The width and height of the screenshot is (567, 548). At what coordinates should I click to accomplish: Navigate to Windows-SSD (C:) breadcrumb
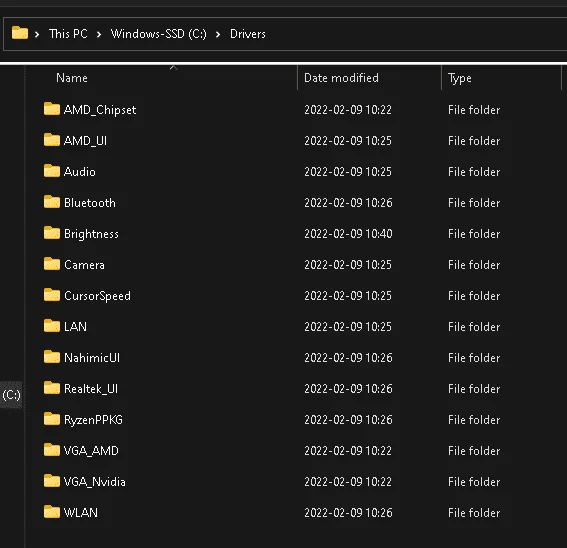coord(159,34)
